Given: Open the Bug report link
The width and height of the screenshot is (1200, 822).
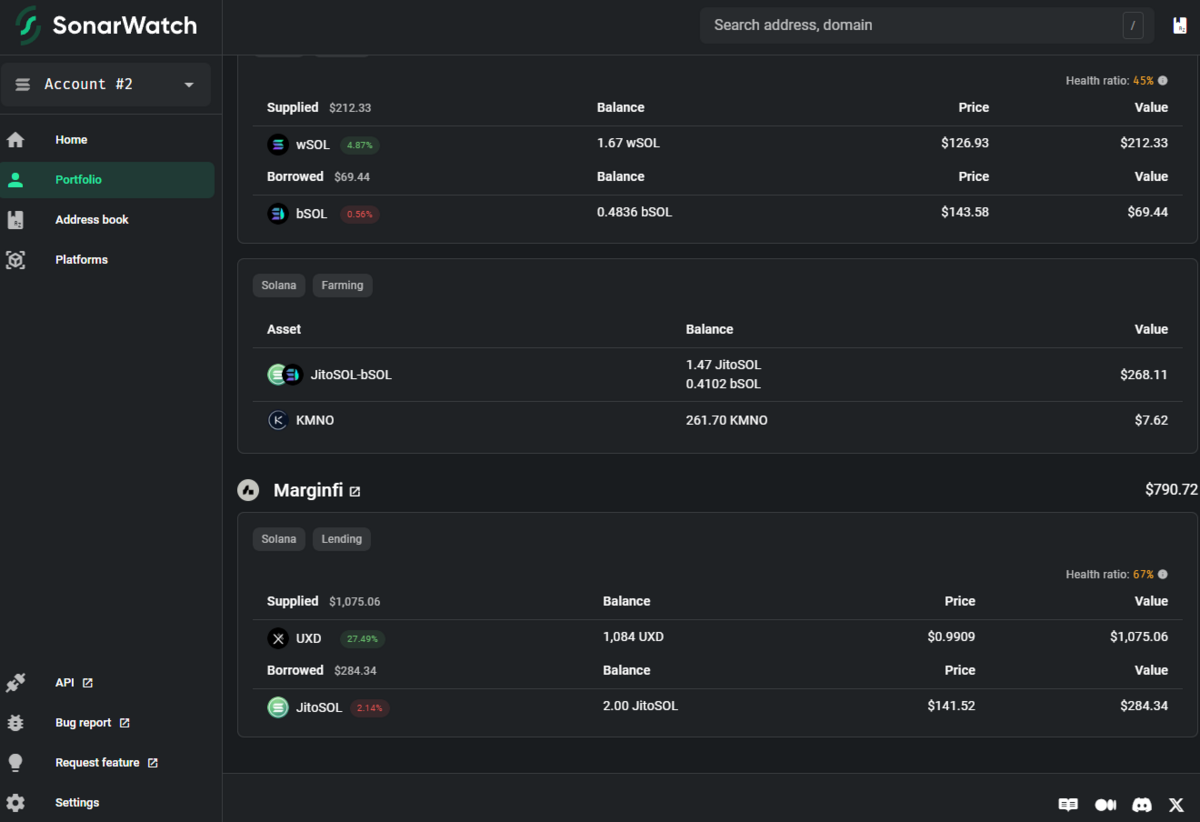Looking at the screenshot, I should [92, 723].
